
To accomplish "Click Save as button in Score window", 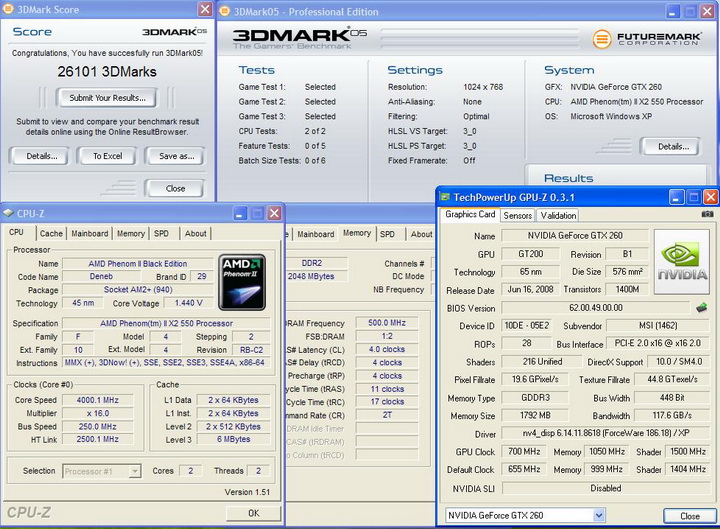I will pos(176,156).
